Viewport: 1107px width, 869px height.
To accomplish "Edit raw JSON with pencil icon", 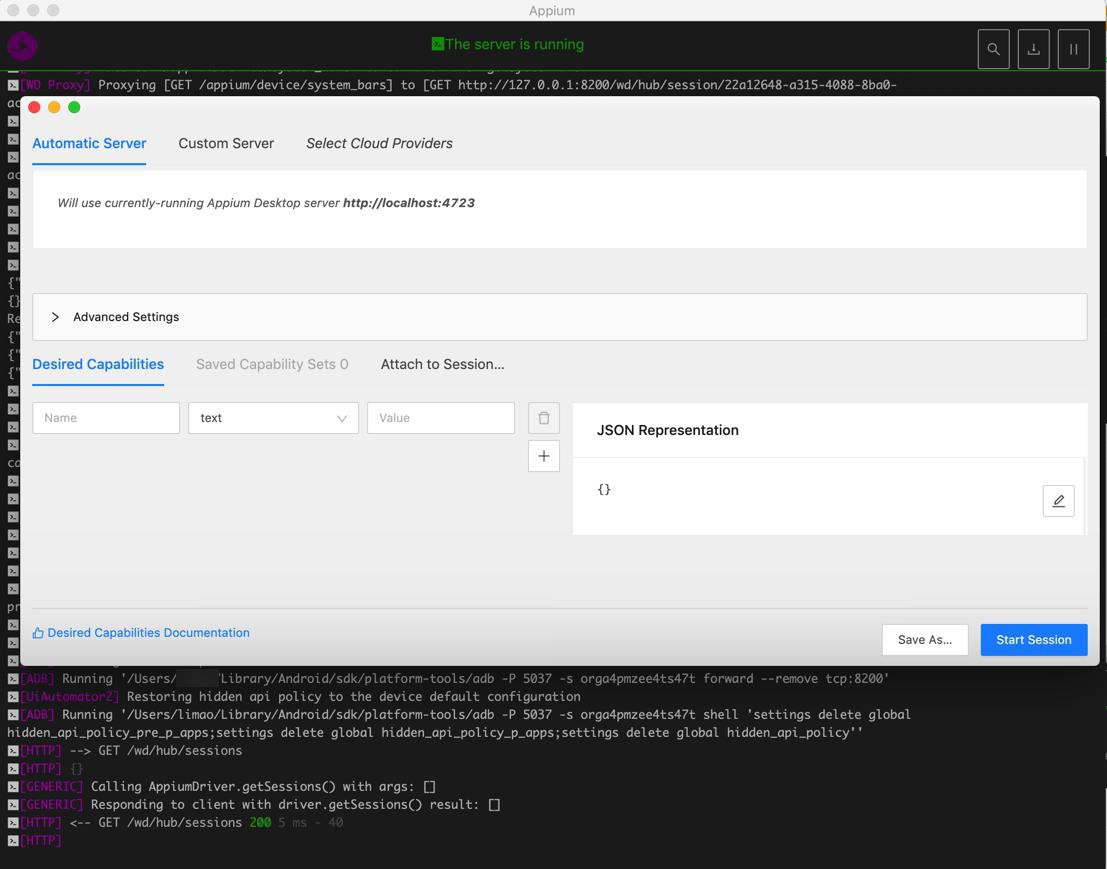I will [1058, 501].
